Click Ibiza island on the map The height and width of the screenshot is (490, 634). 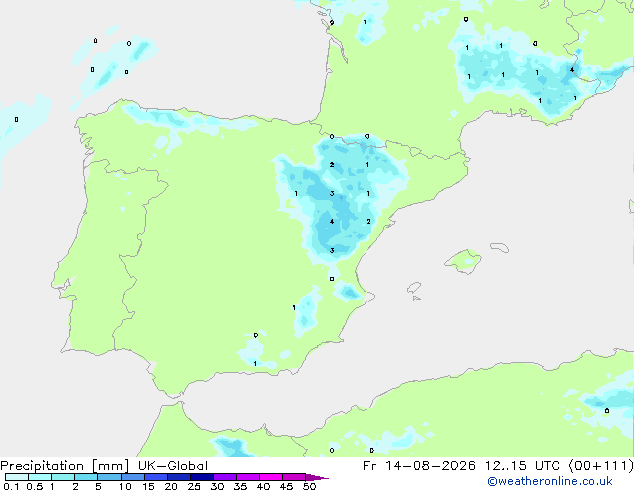pos(414,288)
